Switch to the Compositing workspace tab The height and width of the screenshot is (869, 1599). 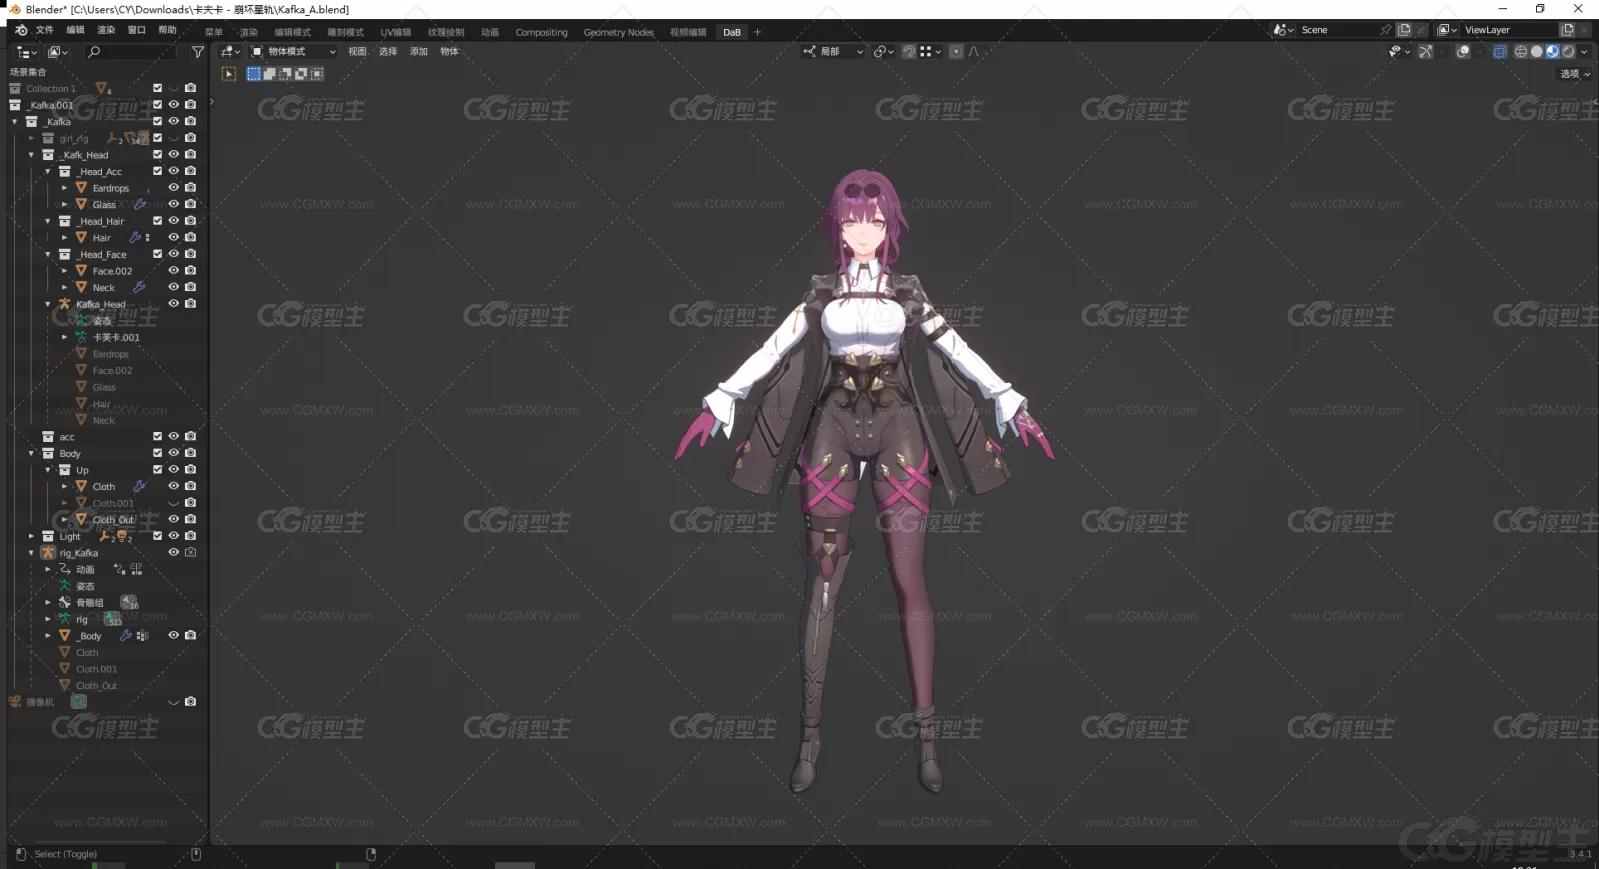click(541, 32)
